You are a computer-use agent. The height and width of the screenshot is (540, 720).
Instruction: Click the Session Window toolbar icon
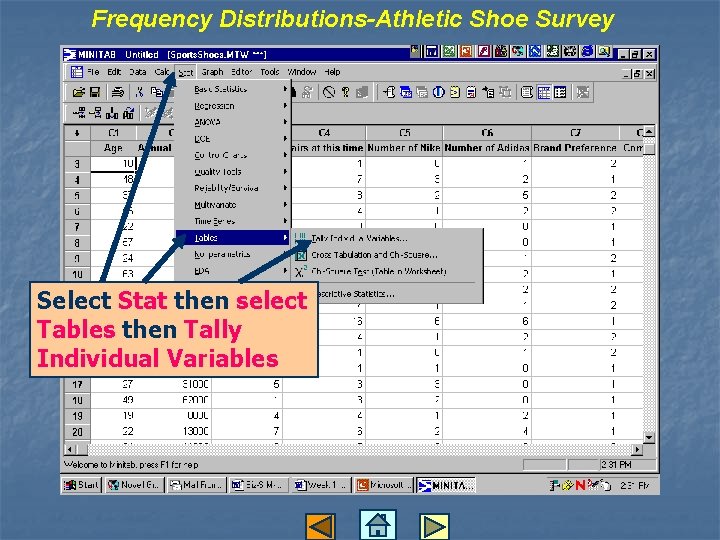pos(527,93)
